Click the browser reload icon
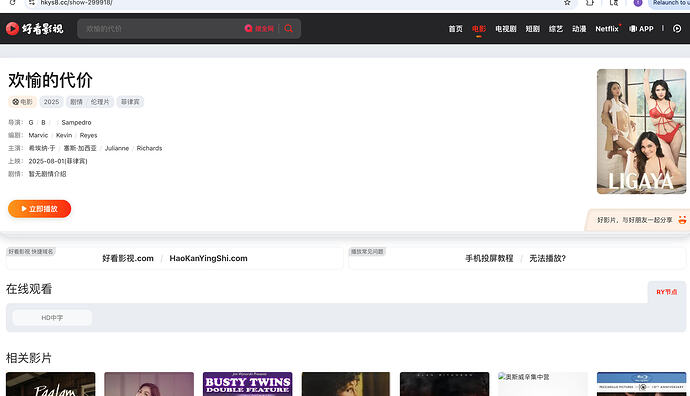The width and height of the screenshot is (690, 396). coord(12,3)
